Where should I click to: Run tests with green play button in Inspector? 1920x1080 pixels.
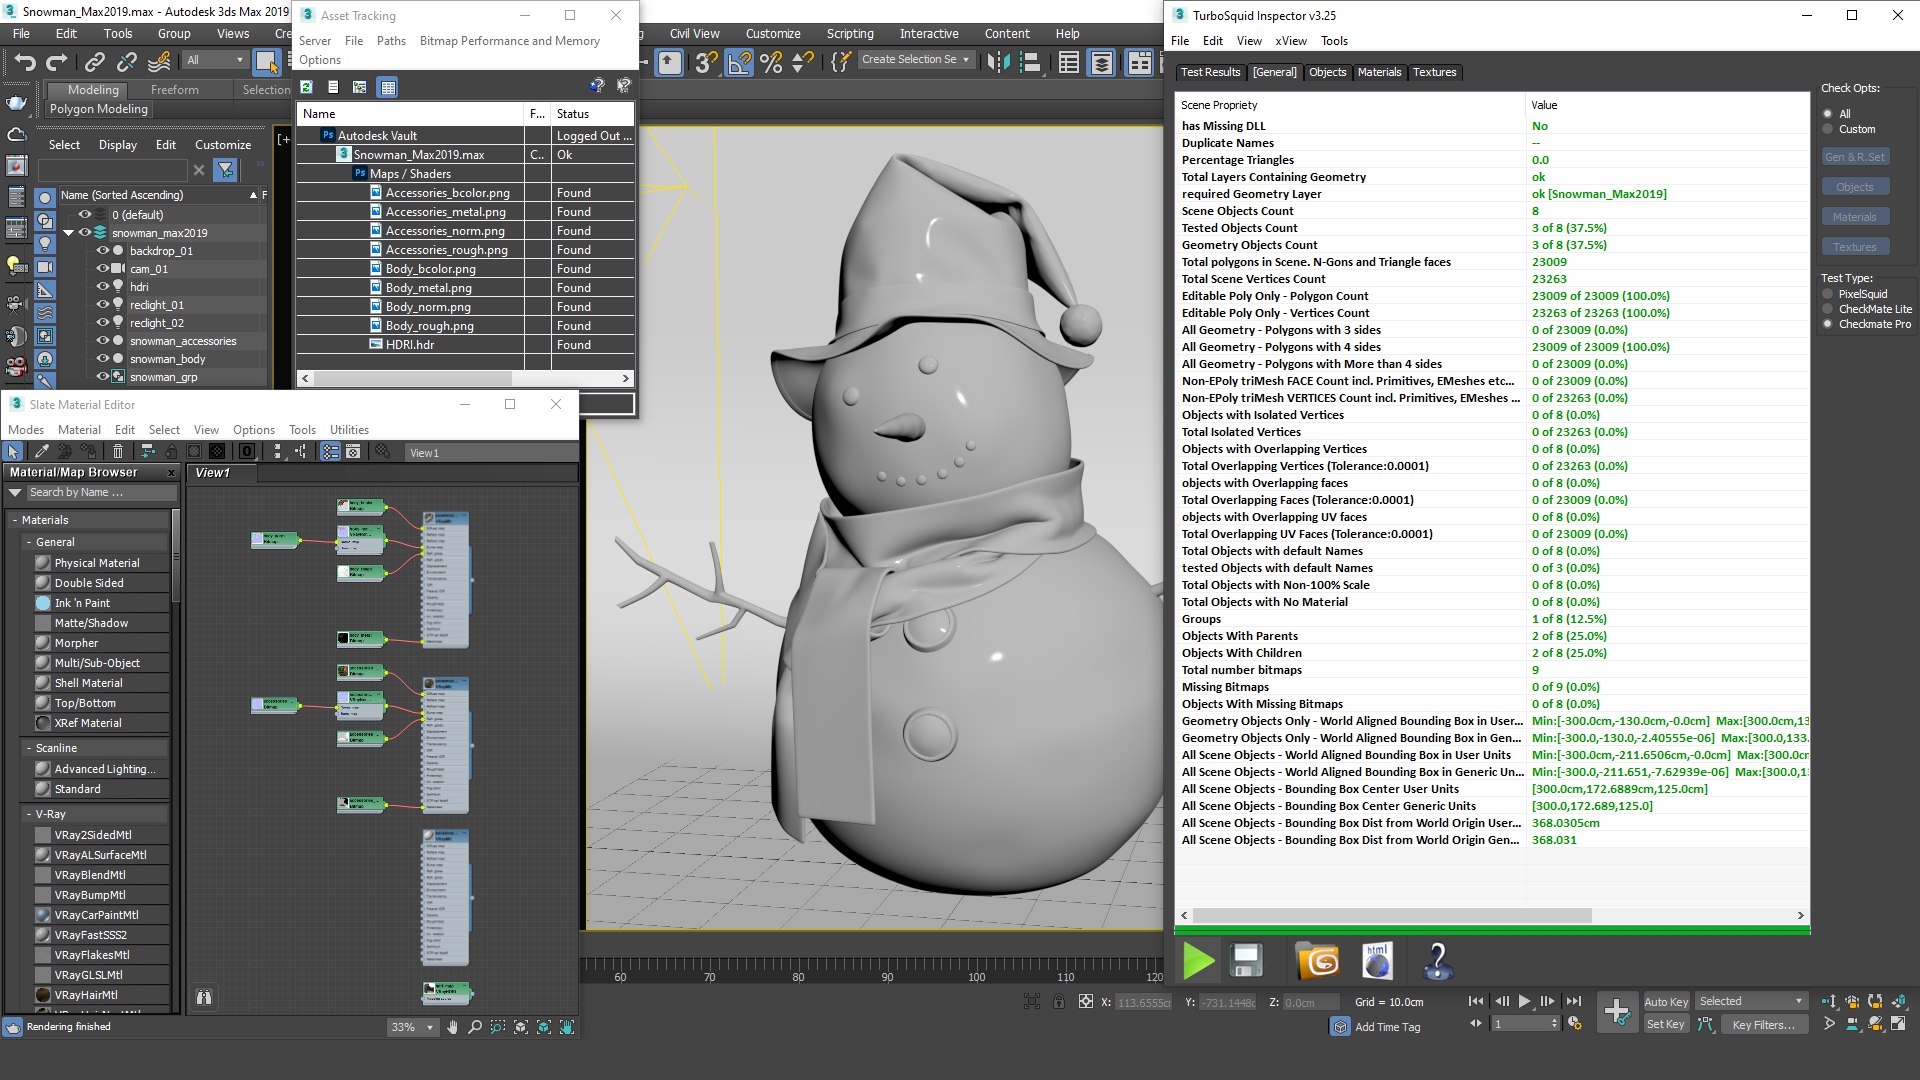1198,961
